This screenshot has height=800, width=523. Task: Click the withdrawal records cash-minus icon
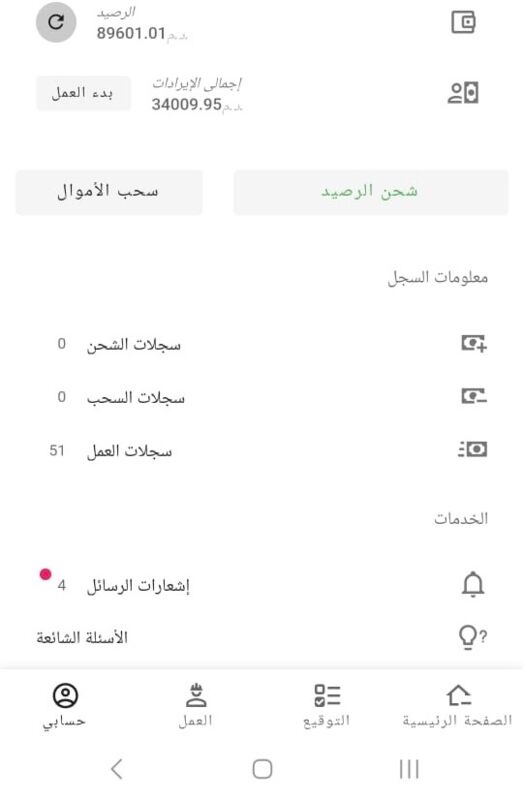tap(474, 396)
